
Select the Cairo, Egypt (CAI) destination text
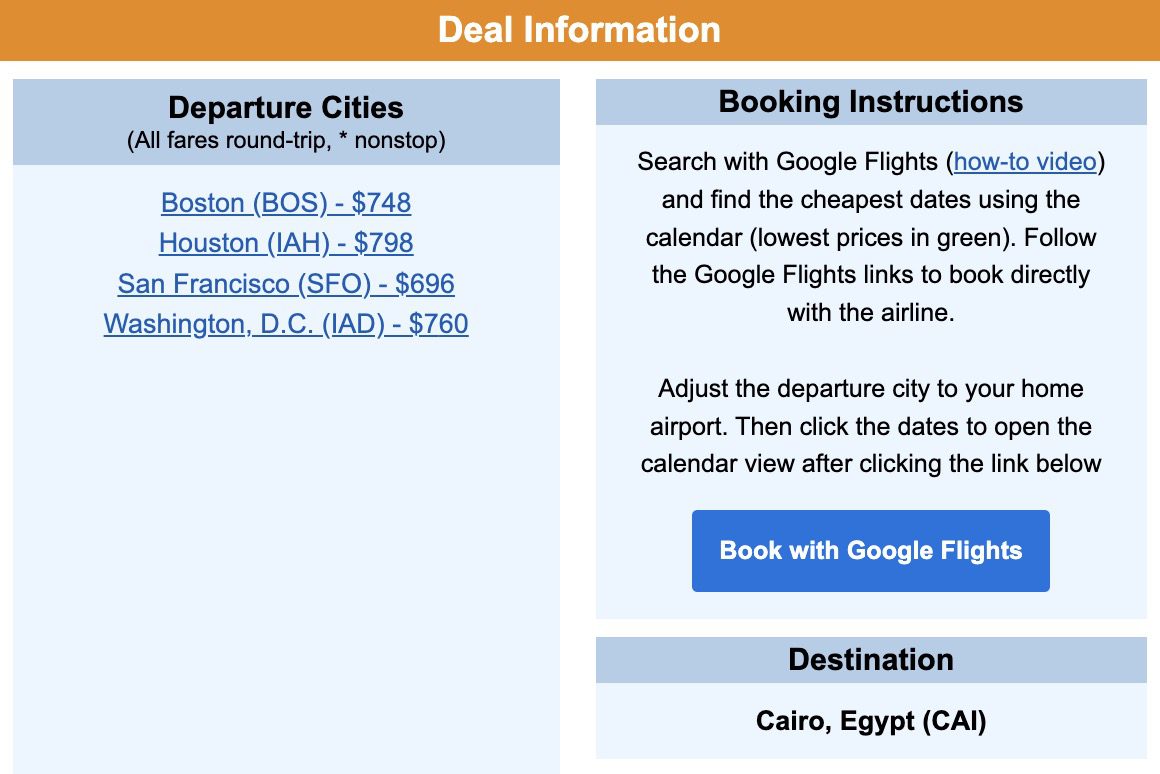870,721
